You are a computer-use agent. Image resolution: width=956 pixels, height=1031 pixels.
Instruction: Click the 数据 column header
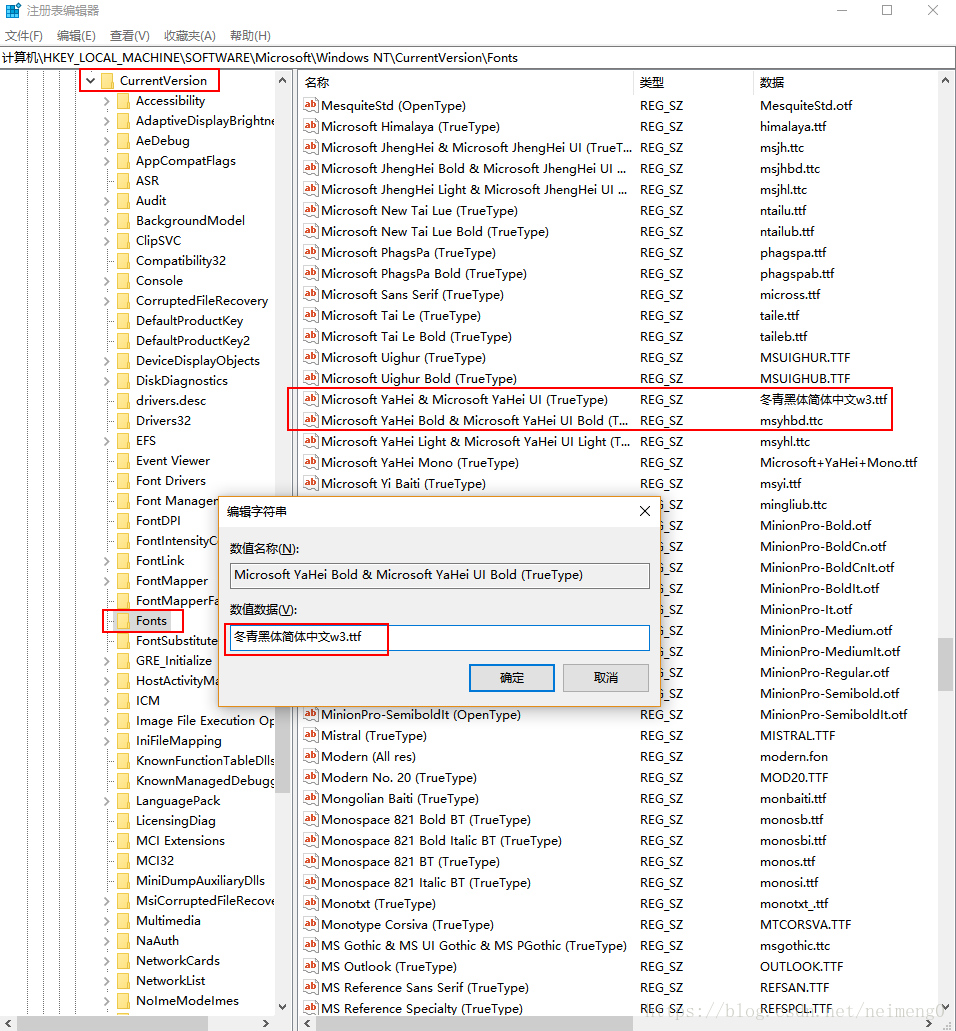pos(845,82)
